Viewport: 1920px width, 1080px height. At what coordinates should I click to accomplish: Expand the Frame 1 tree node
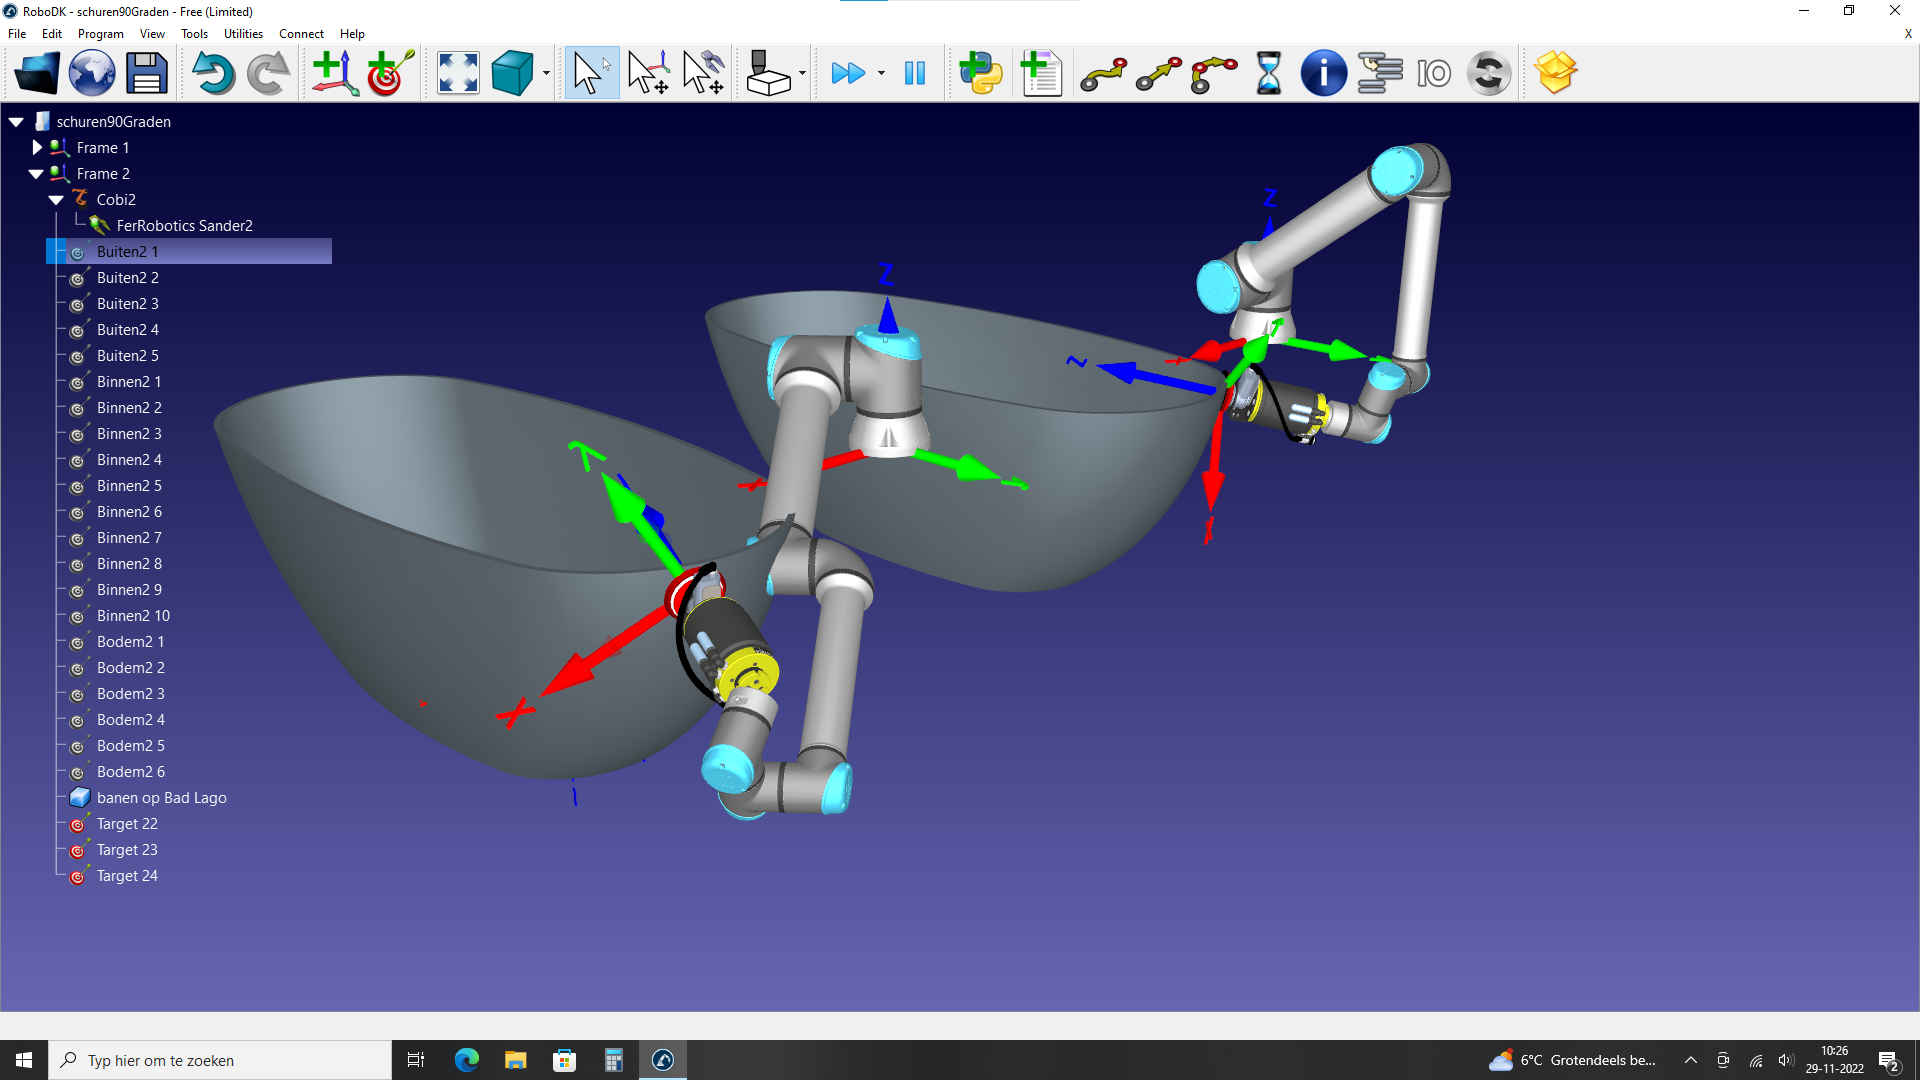37,147
